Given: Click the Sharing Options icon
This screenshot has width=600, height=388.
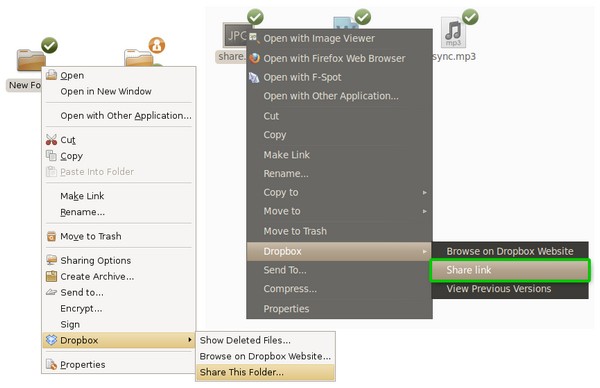Looking at the screenshot, I should tap(51, 260).
